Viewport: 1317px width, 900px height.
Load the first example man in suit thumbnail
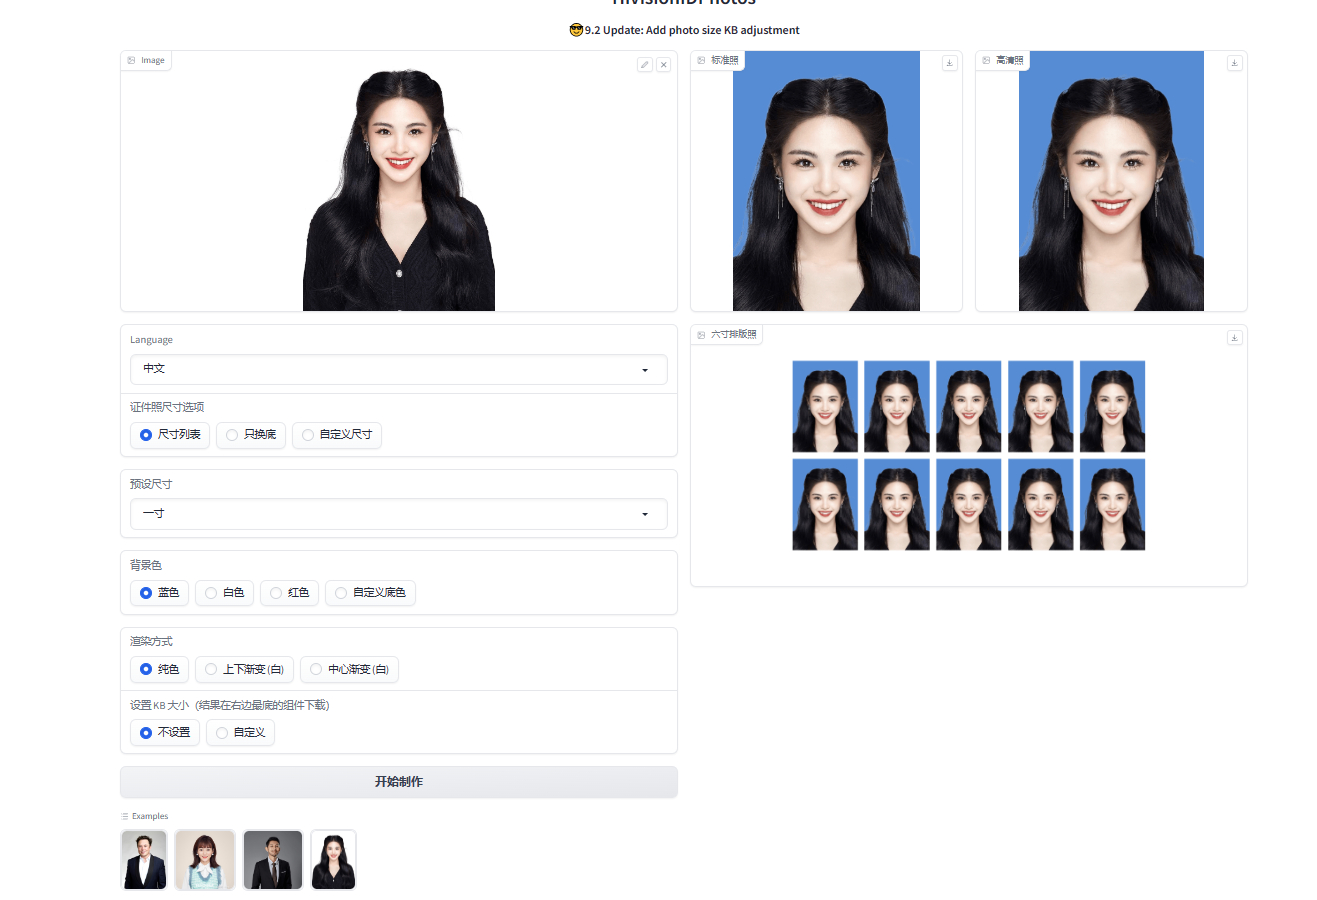144,860
